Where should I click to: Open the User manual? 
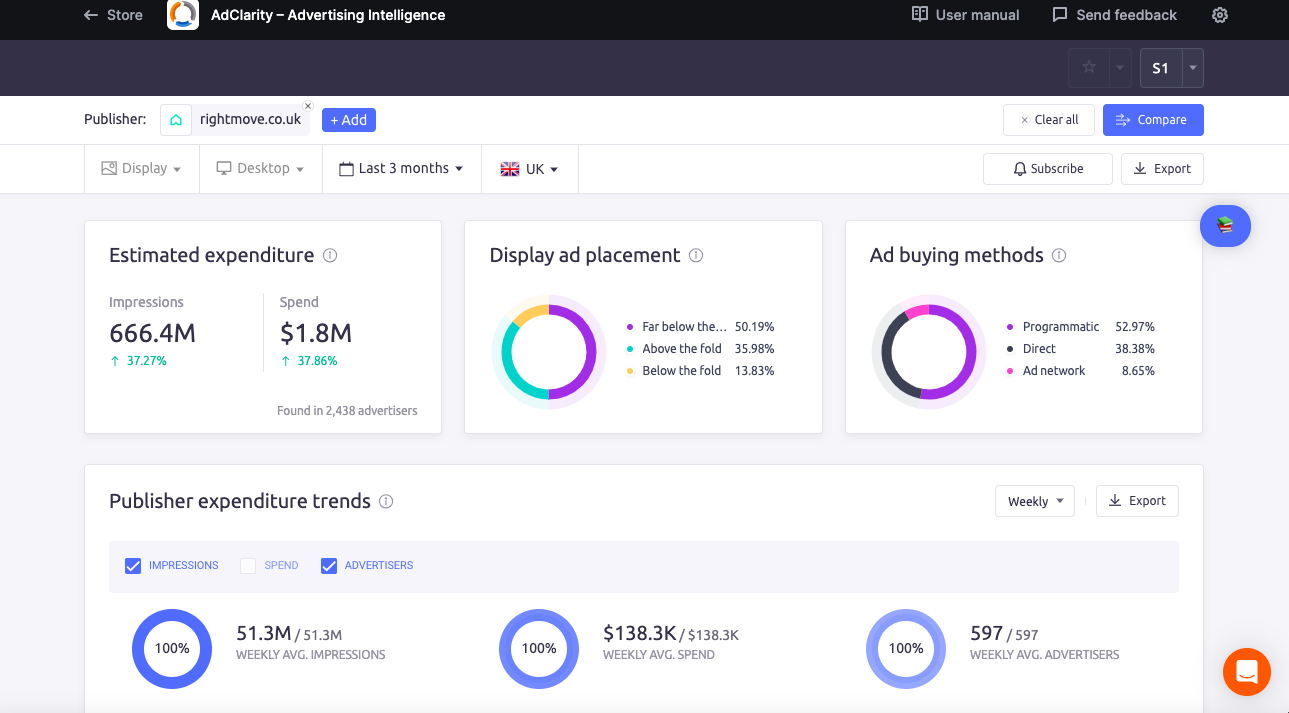coord(965,15)
